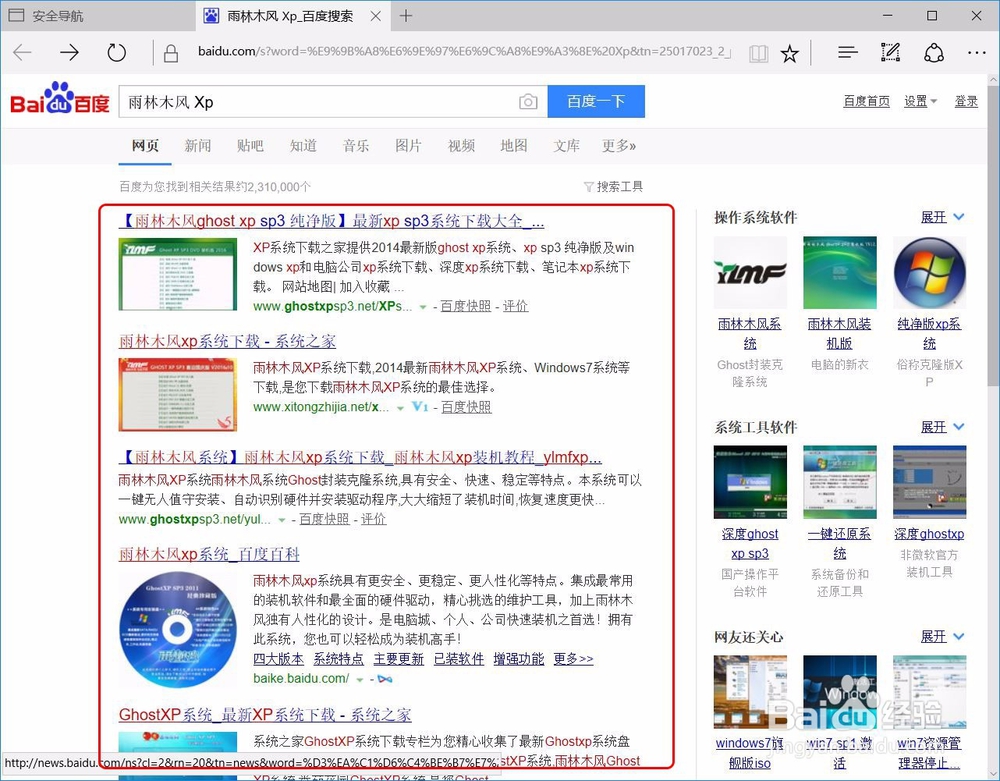Click the blue CD disc thumbnail

click(x=178, y=629)
